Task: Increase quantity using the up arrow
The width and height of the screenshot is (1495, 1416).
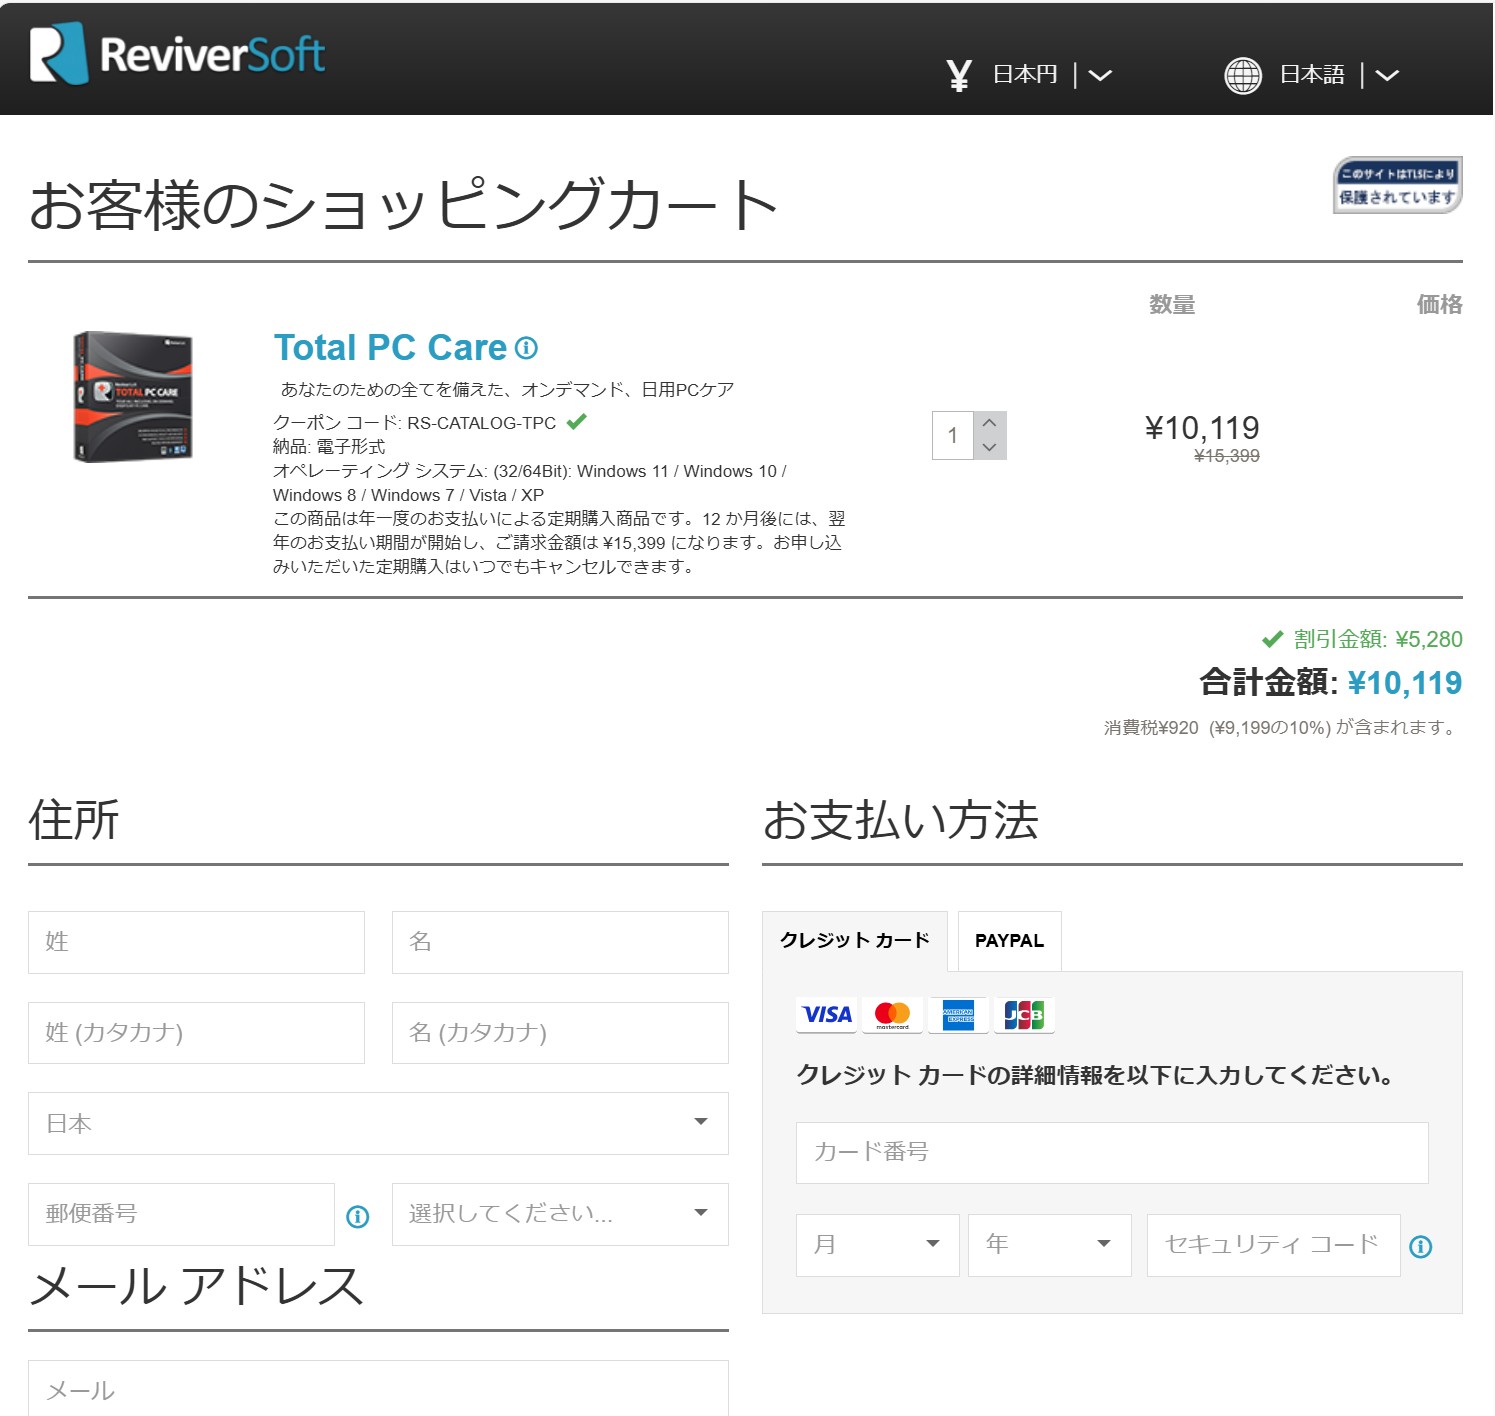Action: (x=988, y=422)
